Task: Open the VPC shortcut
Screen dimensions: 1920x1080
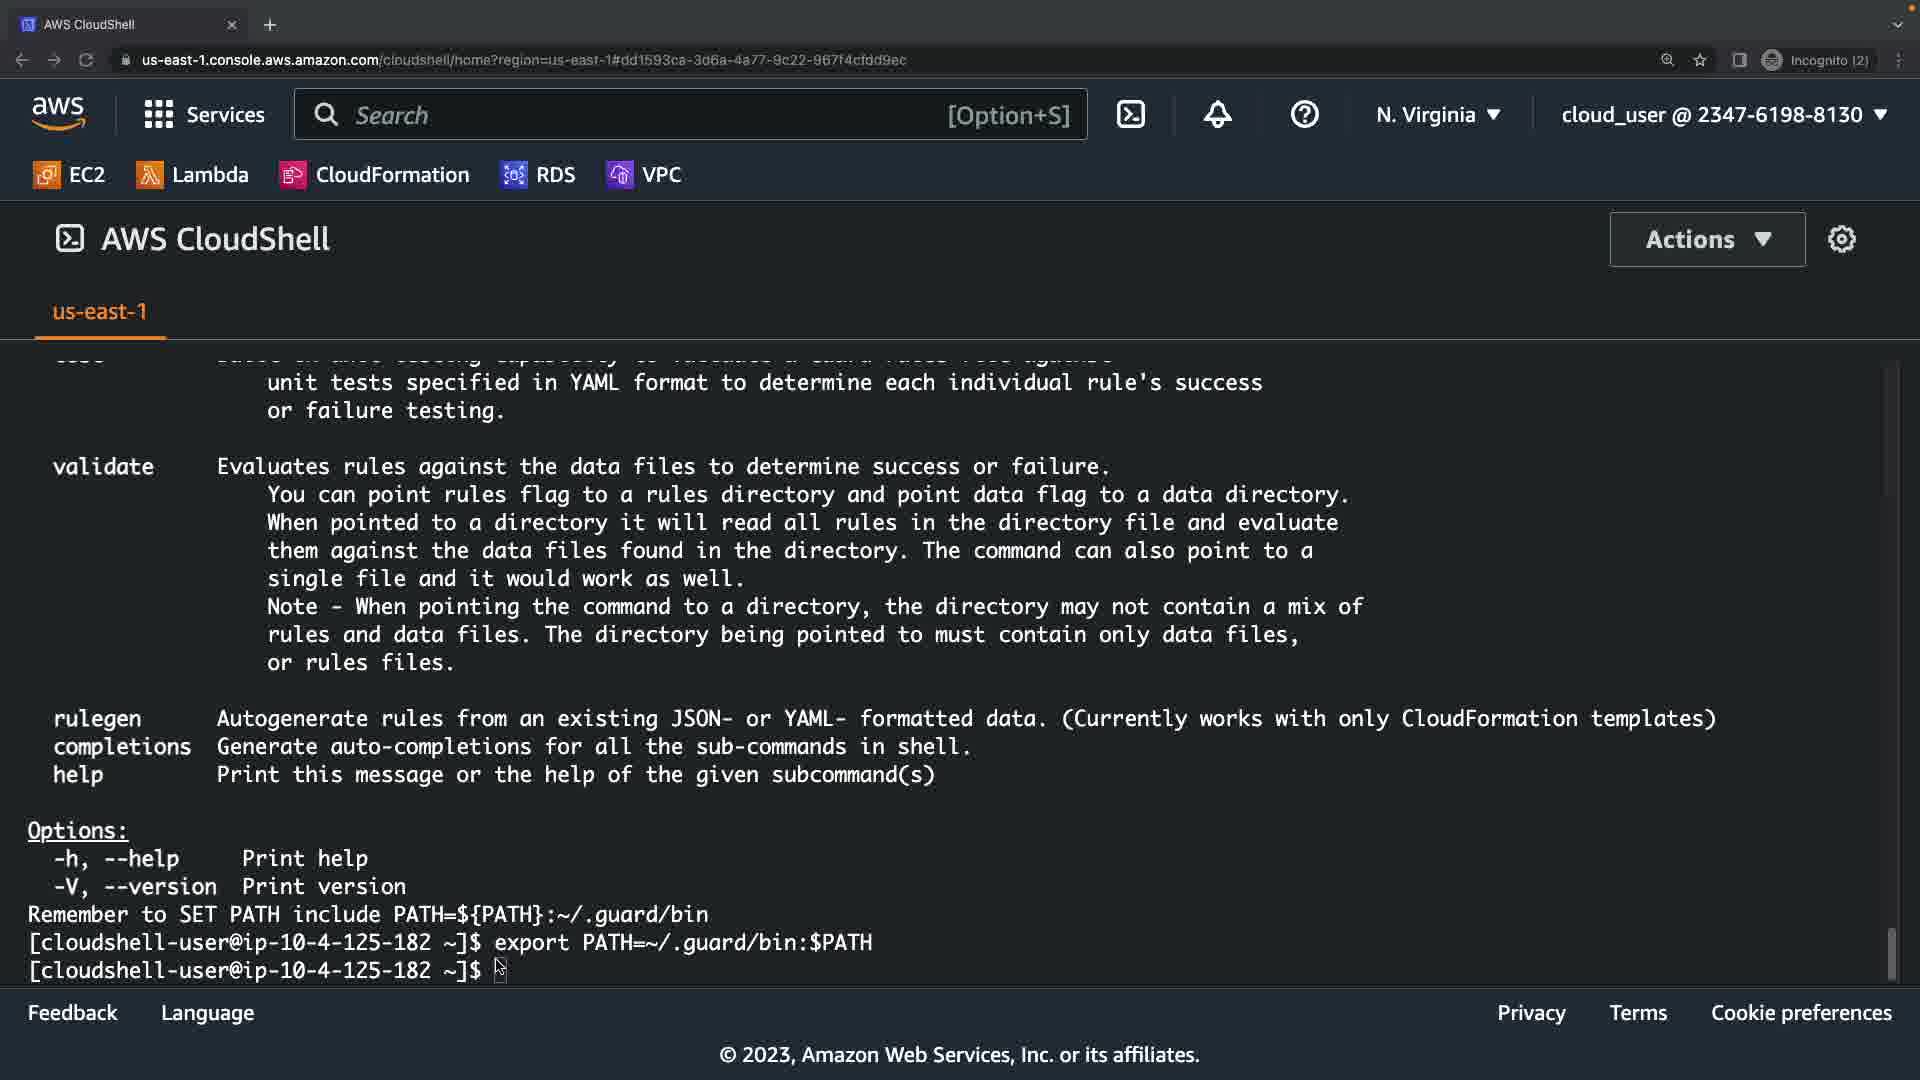Action: [644, 175]
